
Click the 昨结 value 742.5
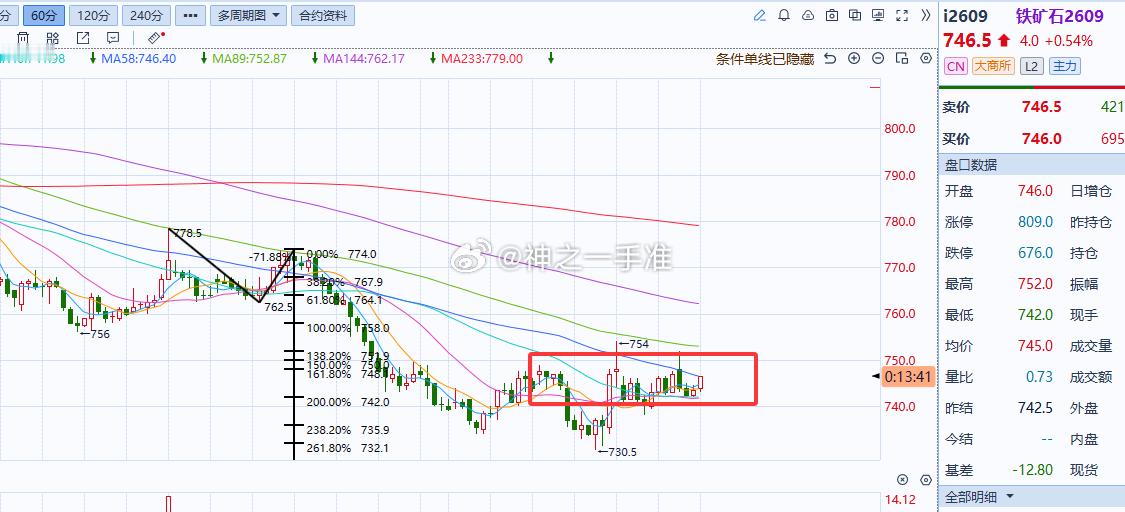(x=1035, y=408)
